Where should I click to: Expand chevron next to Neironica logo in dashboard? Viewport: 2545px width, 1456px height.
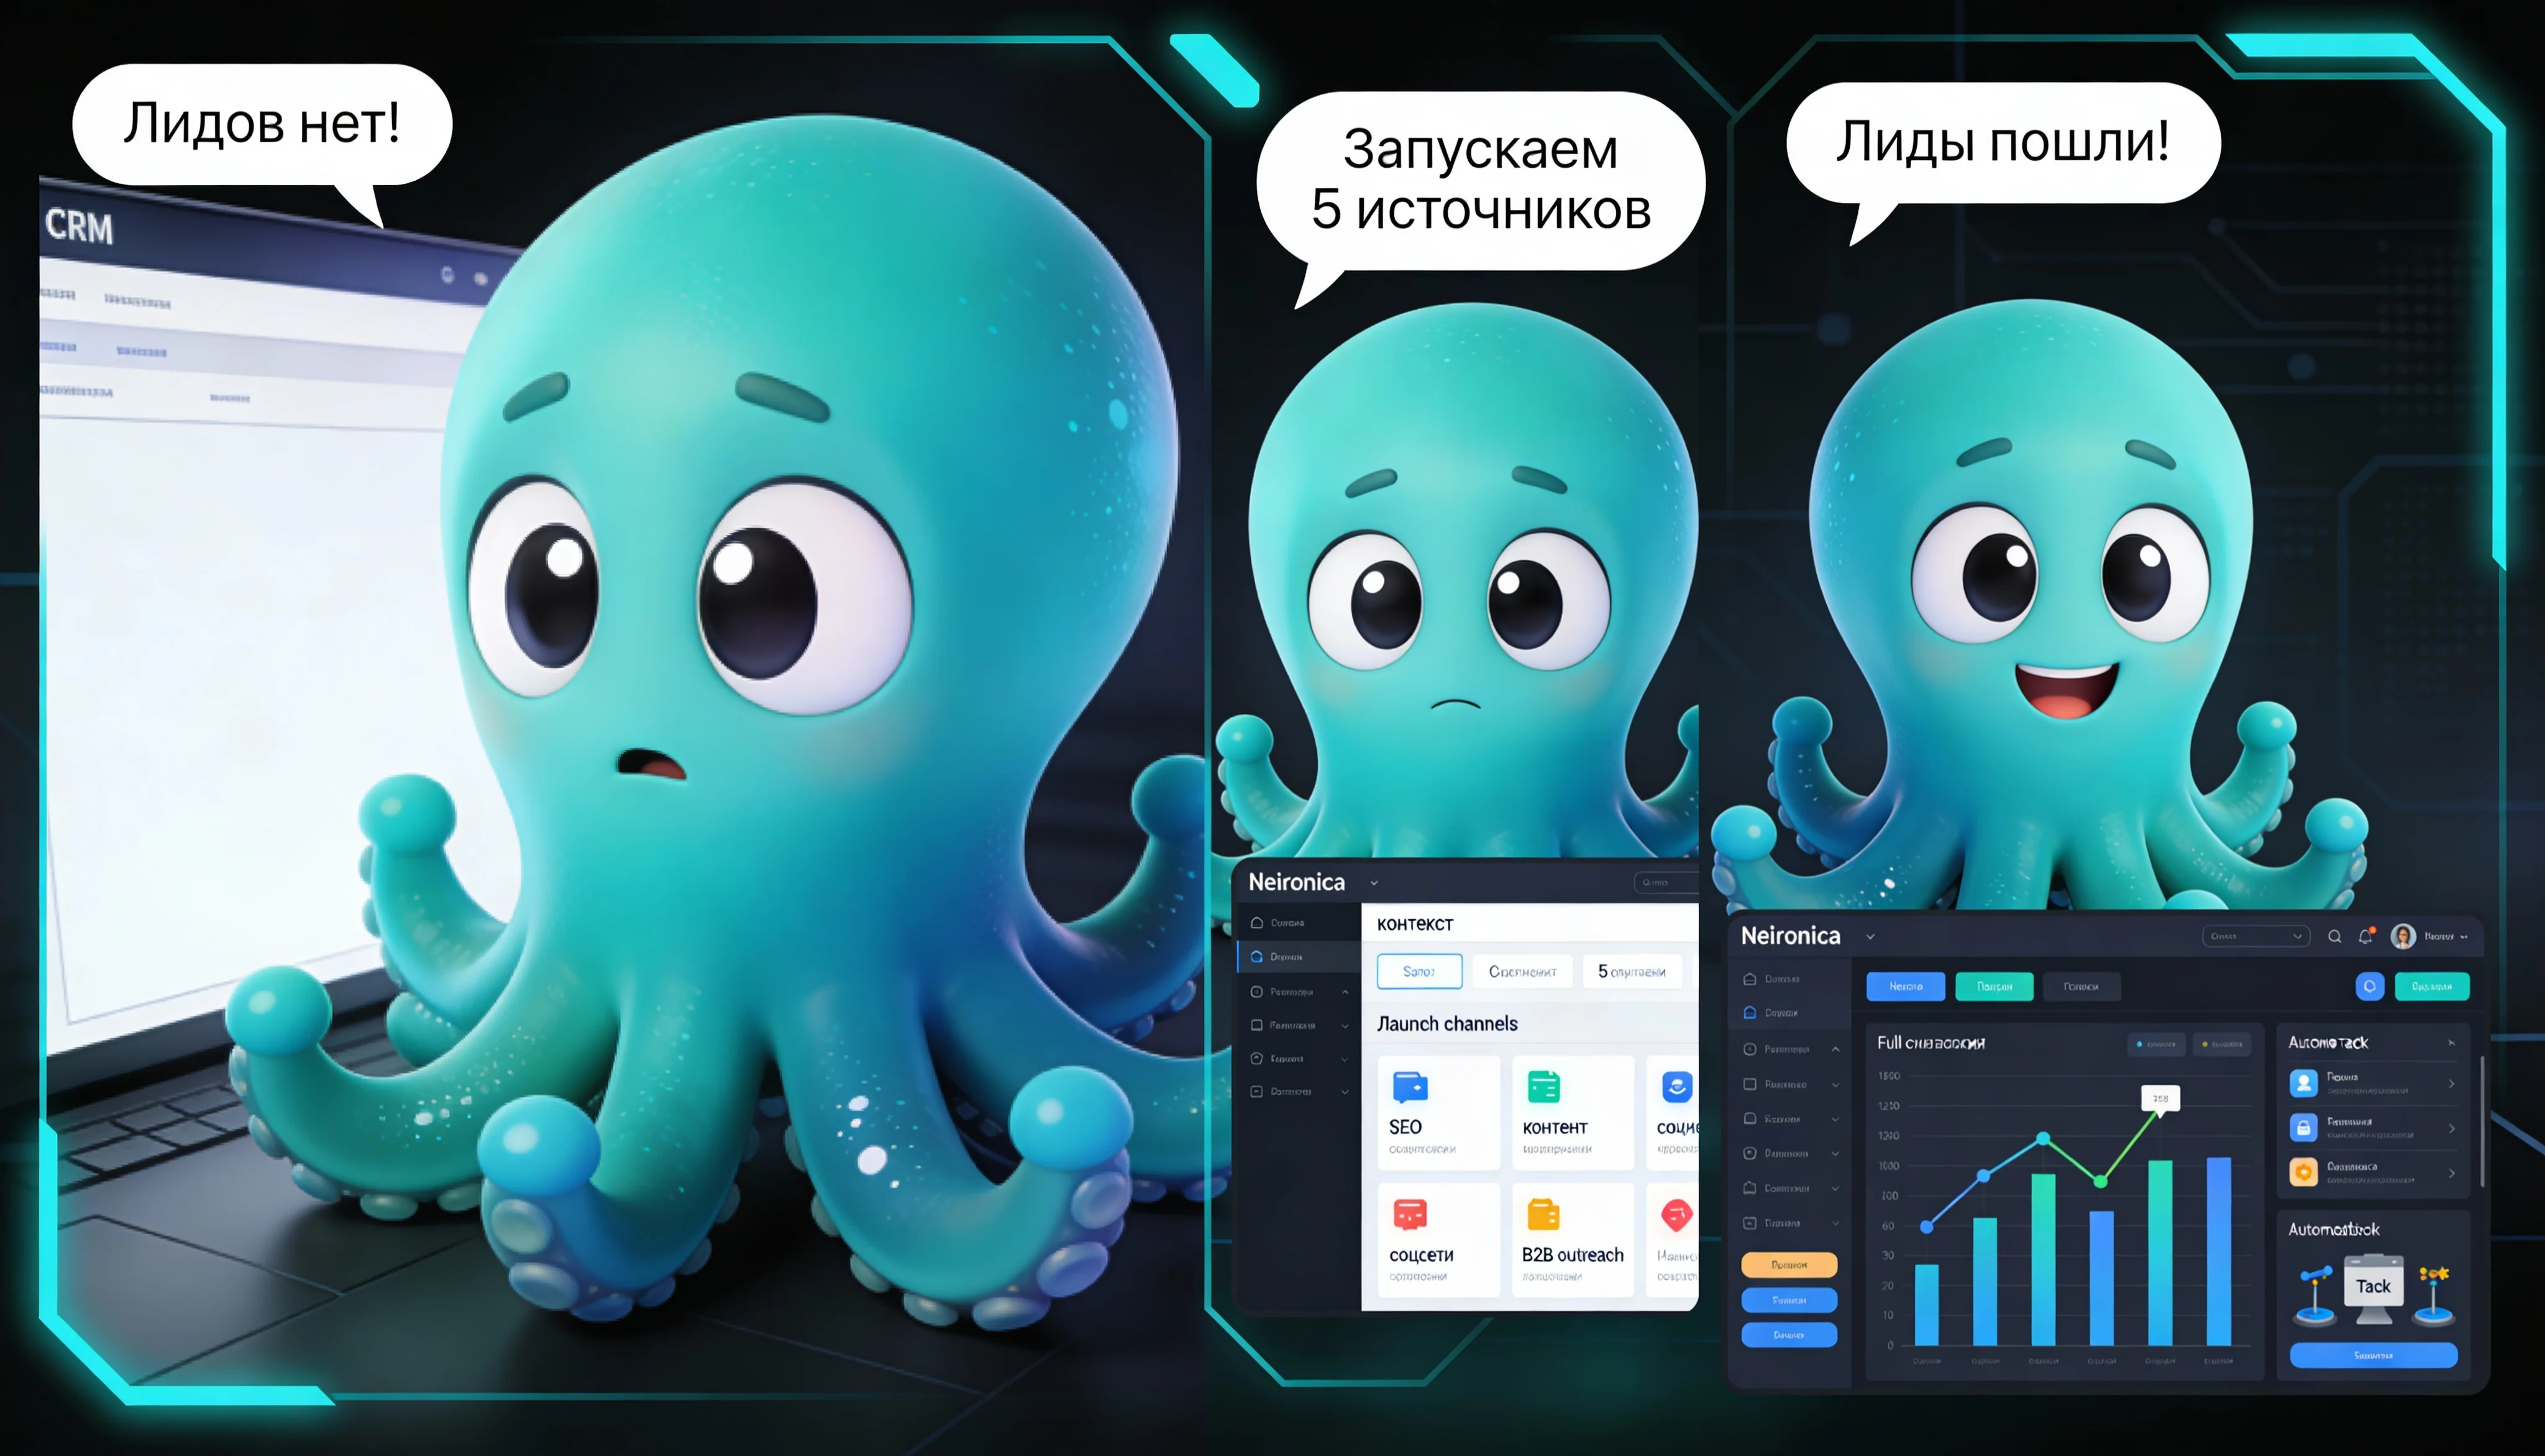1870,937
